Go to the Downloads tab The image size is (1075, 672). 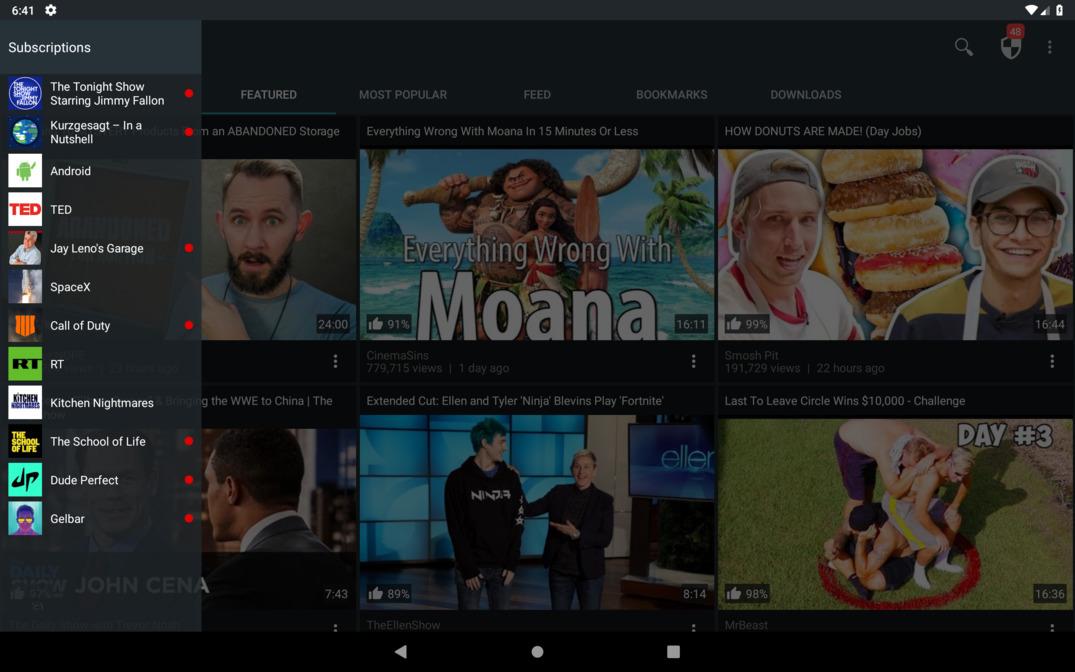pyautogui.click(x=805, y=95)
